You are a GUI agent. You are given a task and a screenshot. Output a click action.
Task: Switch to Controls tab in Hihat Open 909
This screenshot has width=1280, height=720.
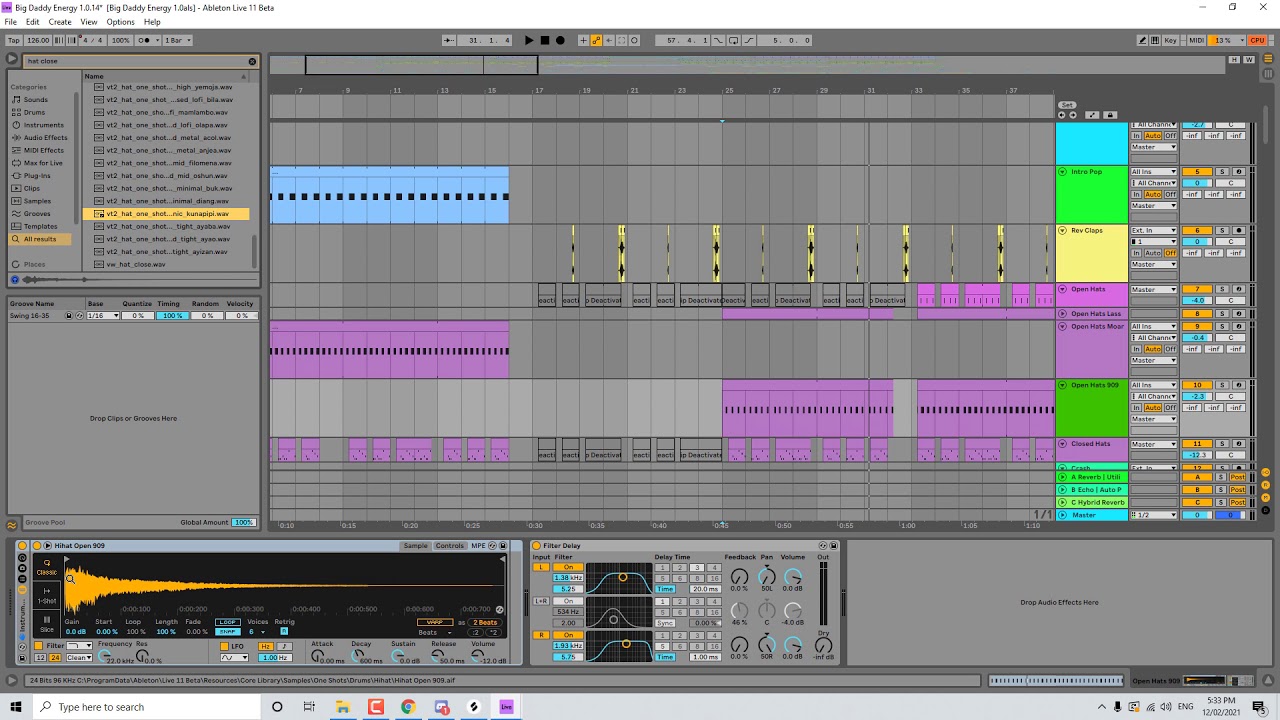(x=449, y=546)
